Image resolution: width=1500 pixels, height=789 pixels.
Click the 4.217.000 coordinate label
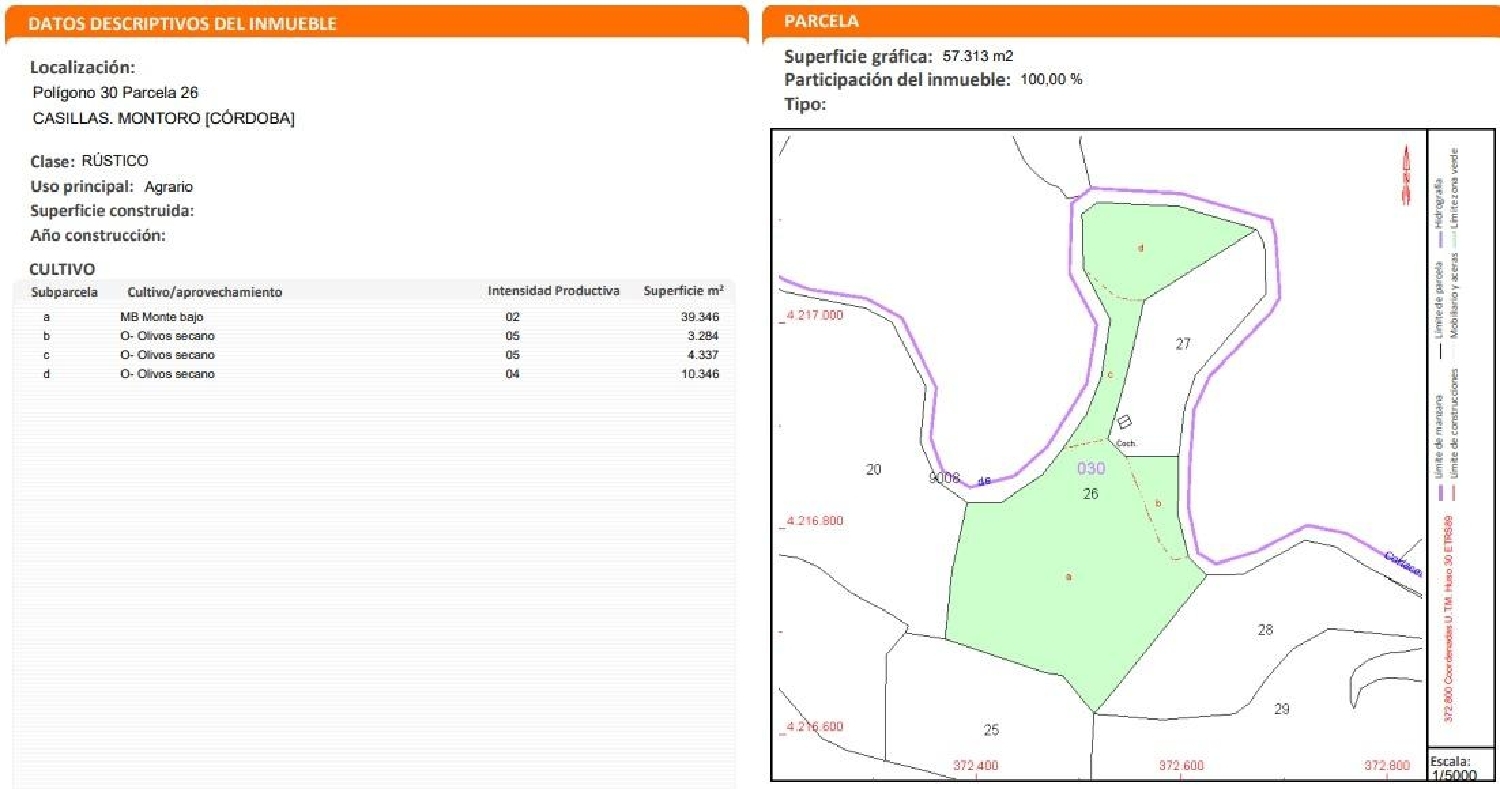814,315
